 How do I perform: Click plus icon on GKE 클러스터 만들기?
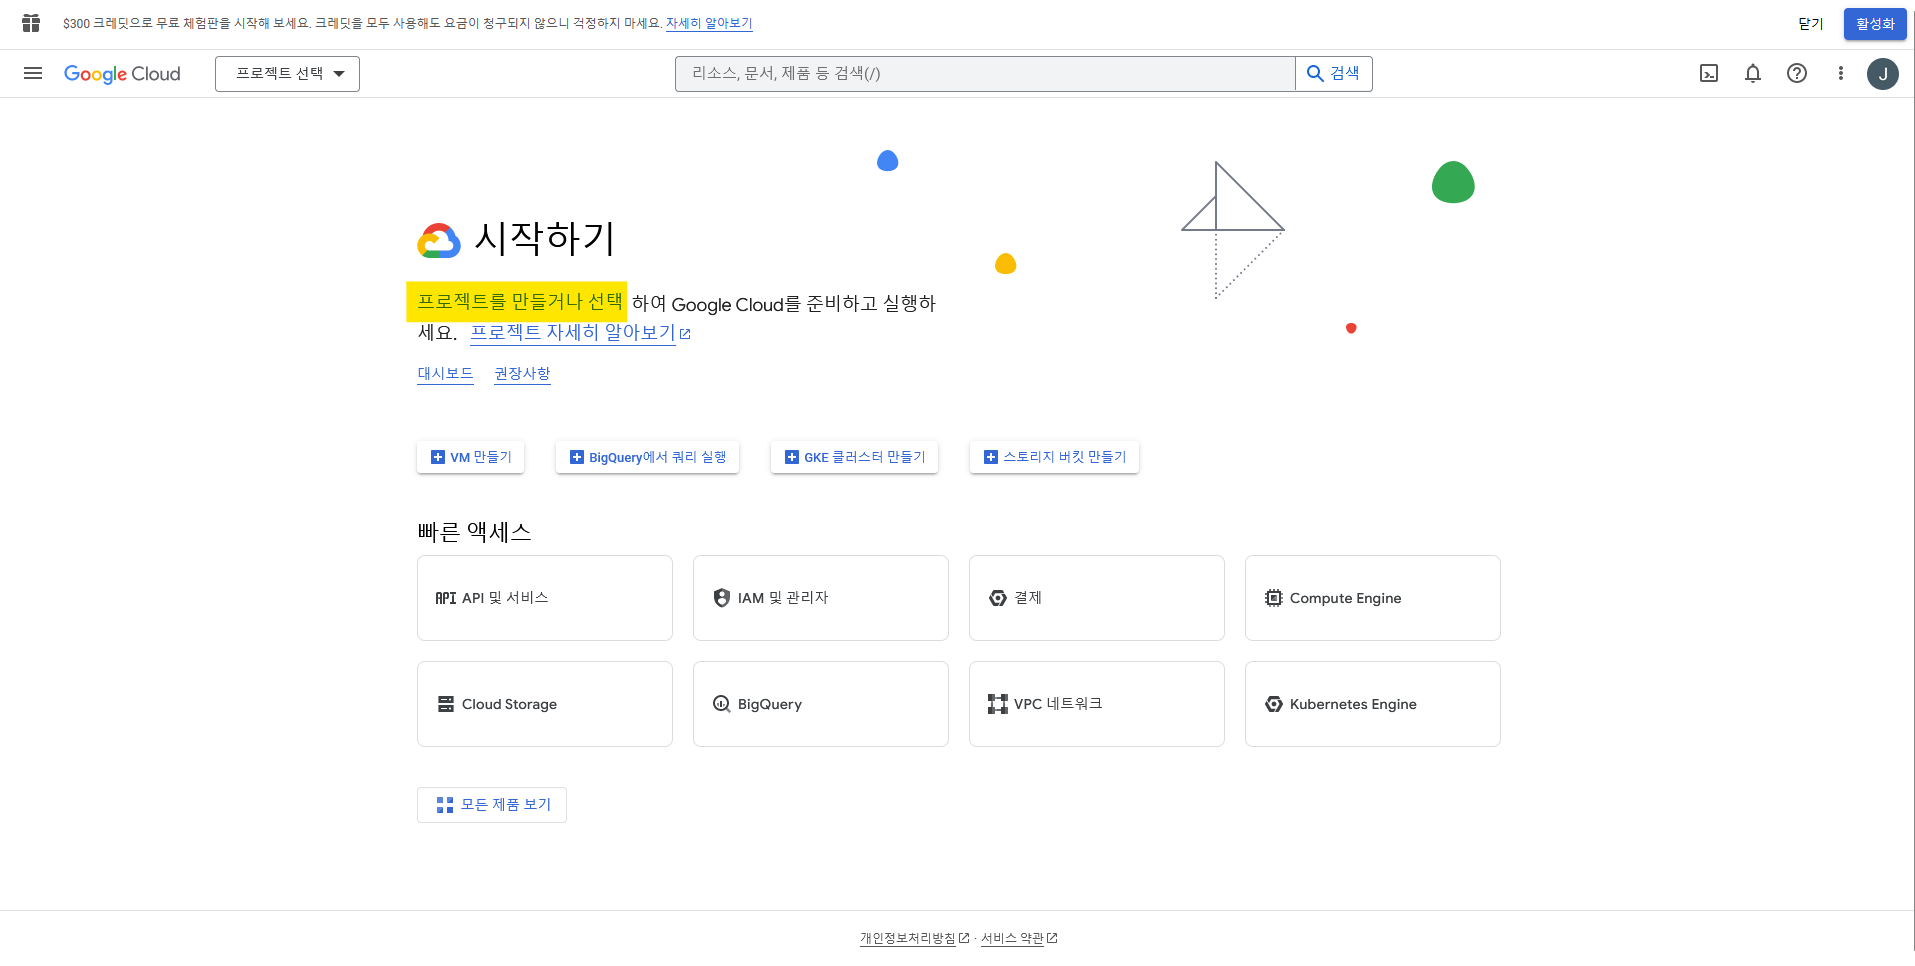(x=792, y=457)
